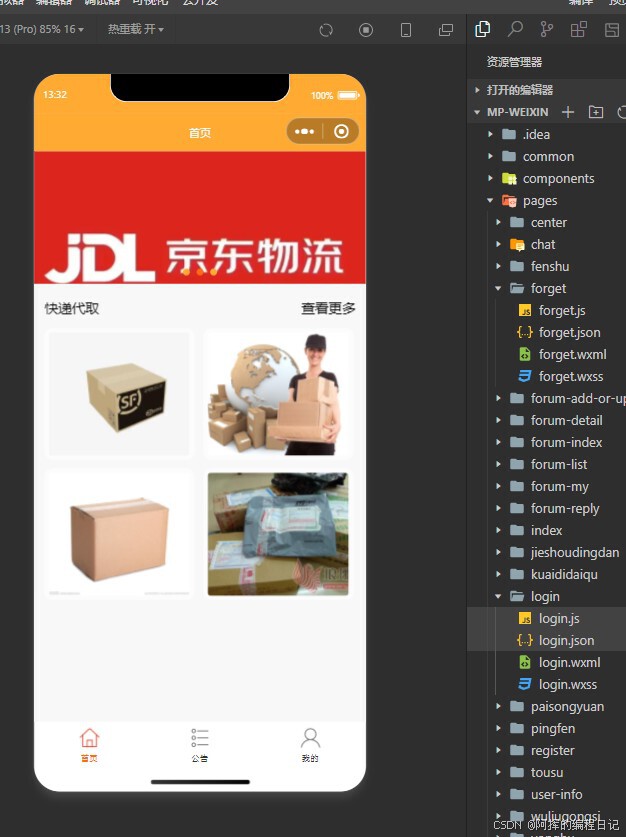626x837 pixels.
Task: Expand the components folder
Action: (x=490, y=178)
